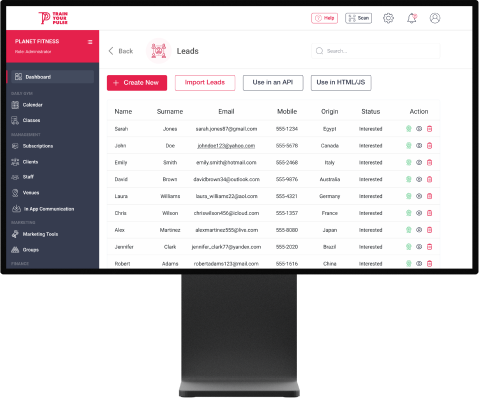Open the notifications bell
Viewport: 479px width, 398px height.
tap(412, 18)
